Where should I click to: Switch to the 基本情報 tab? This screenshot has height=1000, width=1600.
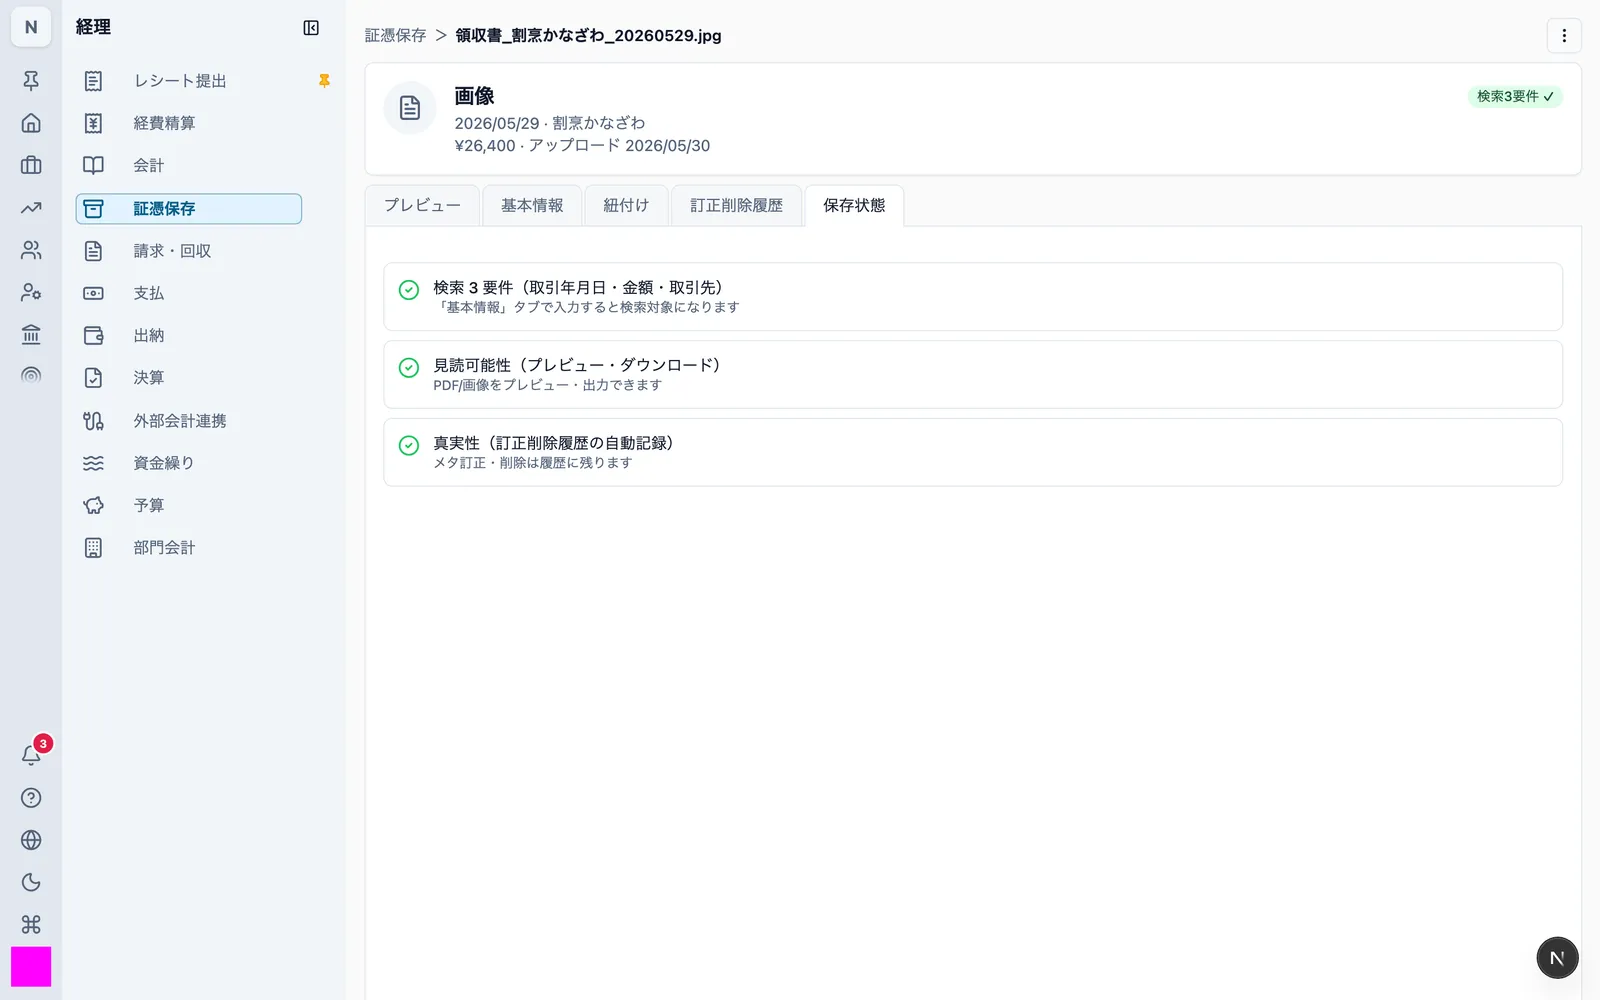(532, 205)
